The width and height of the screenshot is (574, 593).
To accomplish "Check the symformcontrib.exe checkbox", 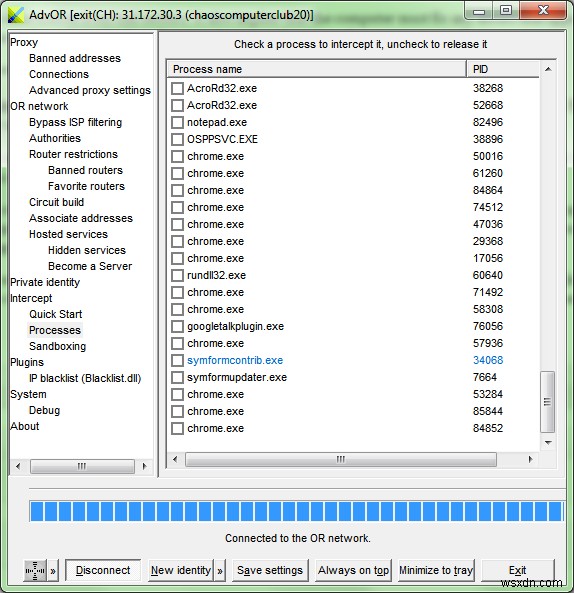I will 177,360.
